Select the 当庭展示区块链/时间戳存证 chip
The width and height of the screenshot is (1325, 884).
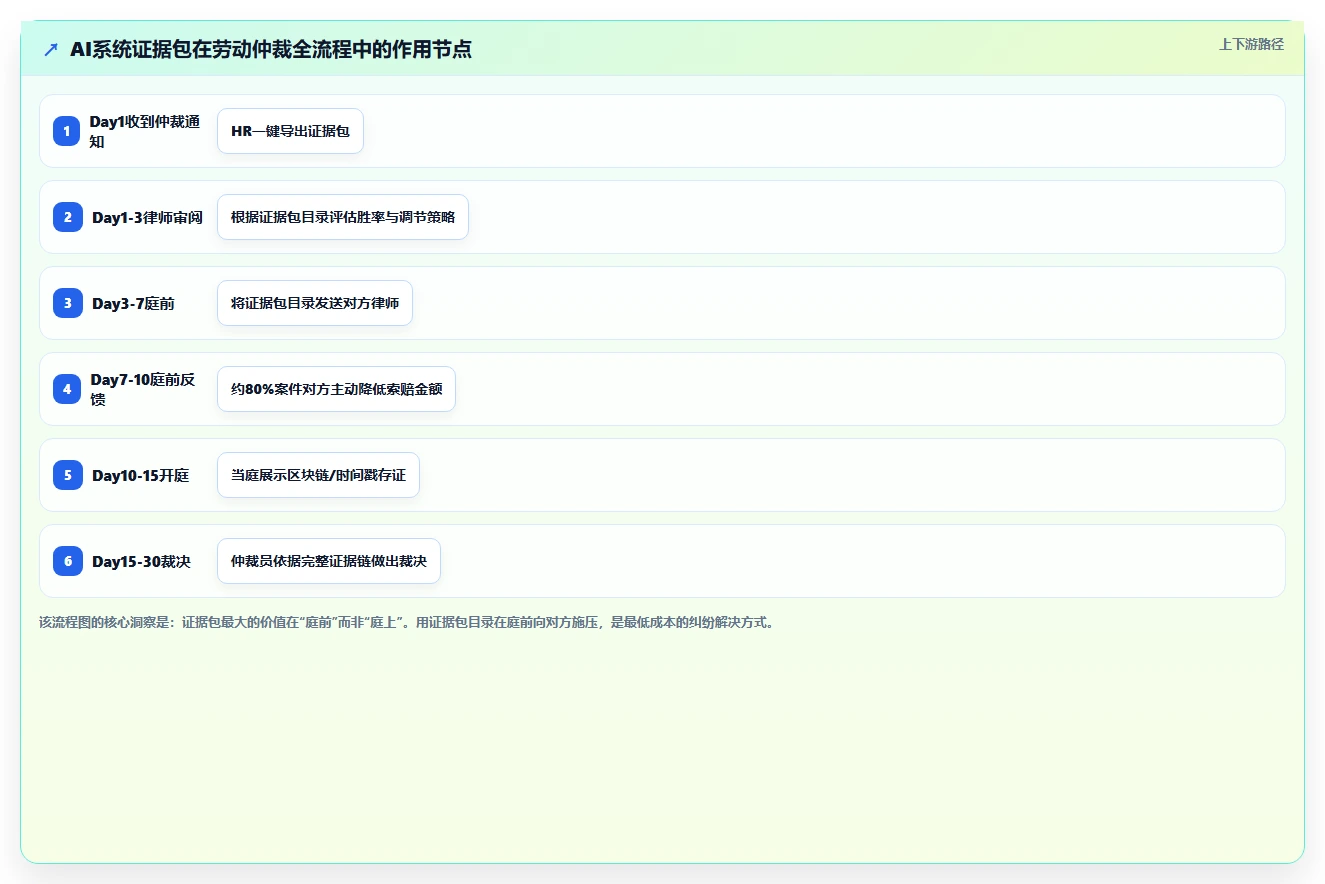318,475
